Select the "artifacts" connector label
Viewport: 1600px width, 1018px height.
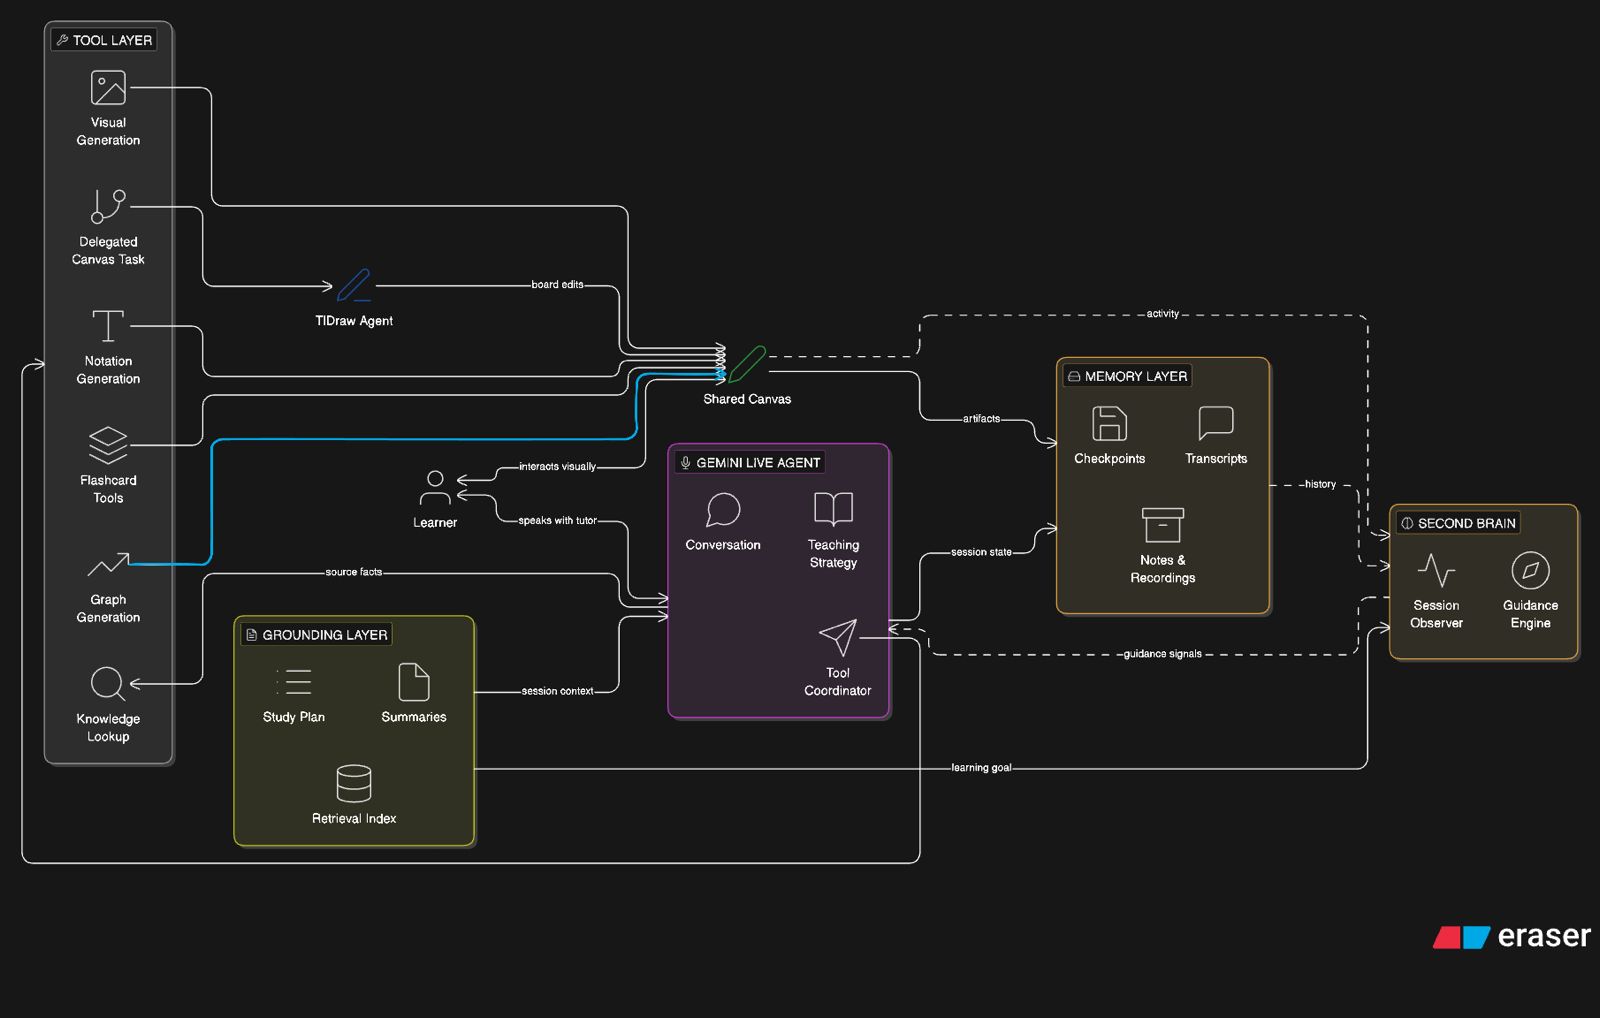tap(981, 419)
